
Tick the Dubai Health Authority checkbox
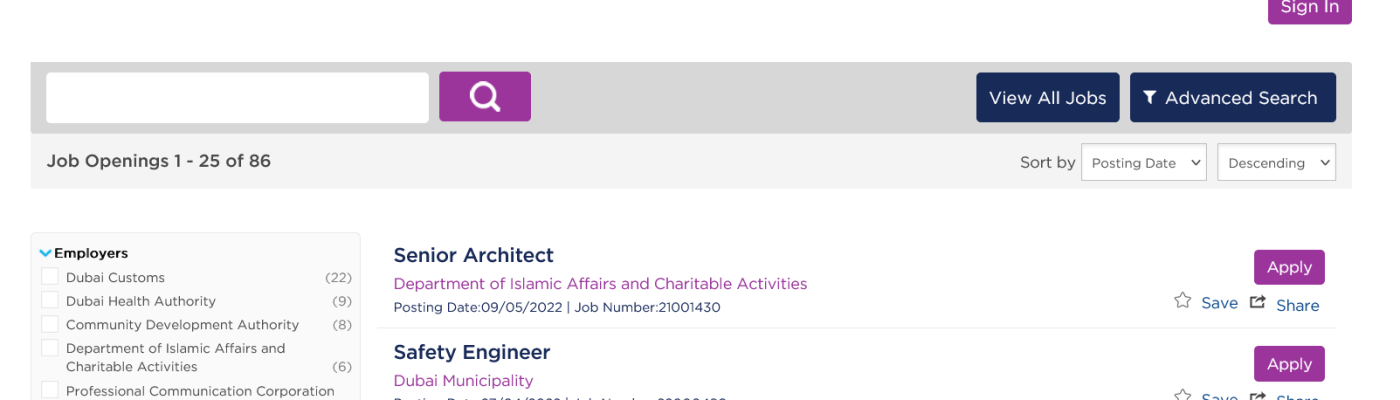click(x=50, y=301)
